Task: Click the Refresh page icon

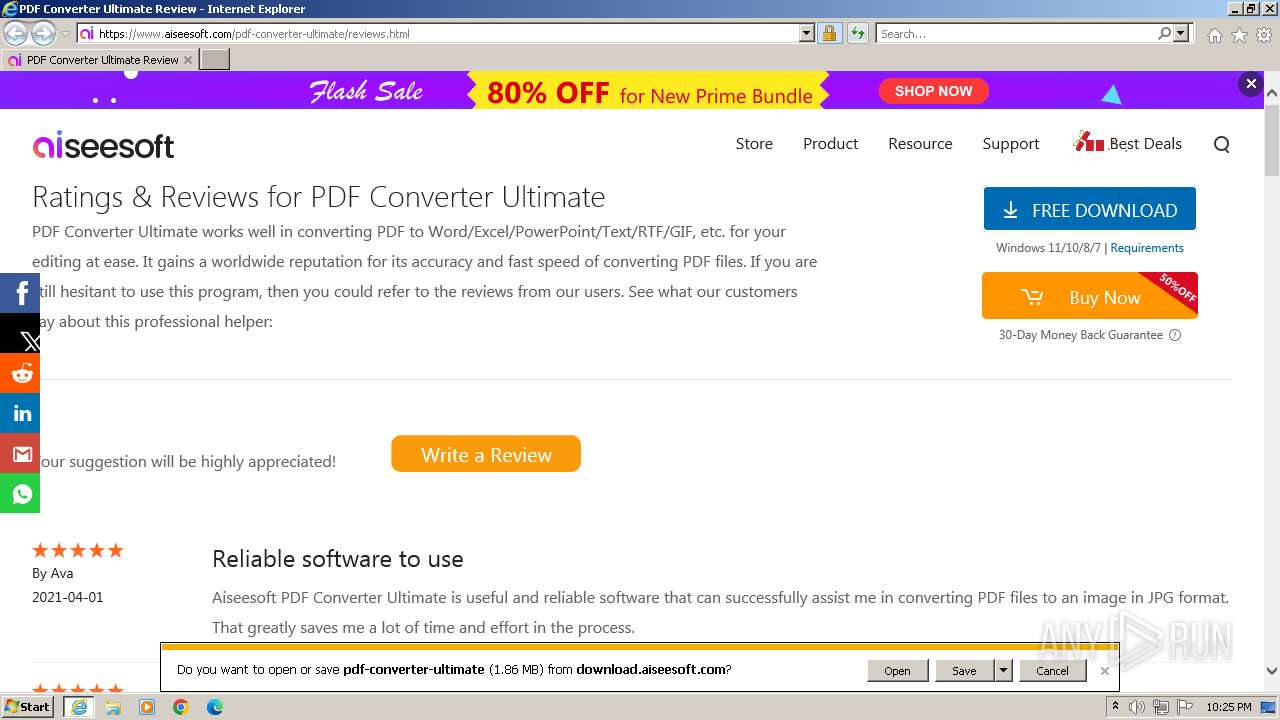Action: [x=857, y=33]
